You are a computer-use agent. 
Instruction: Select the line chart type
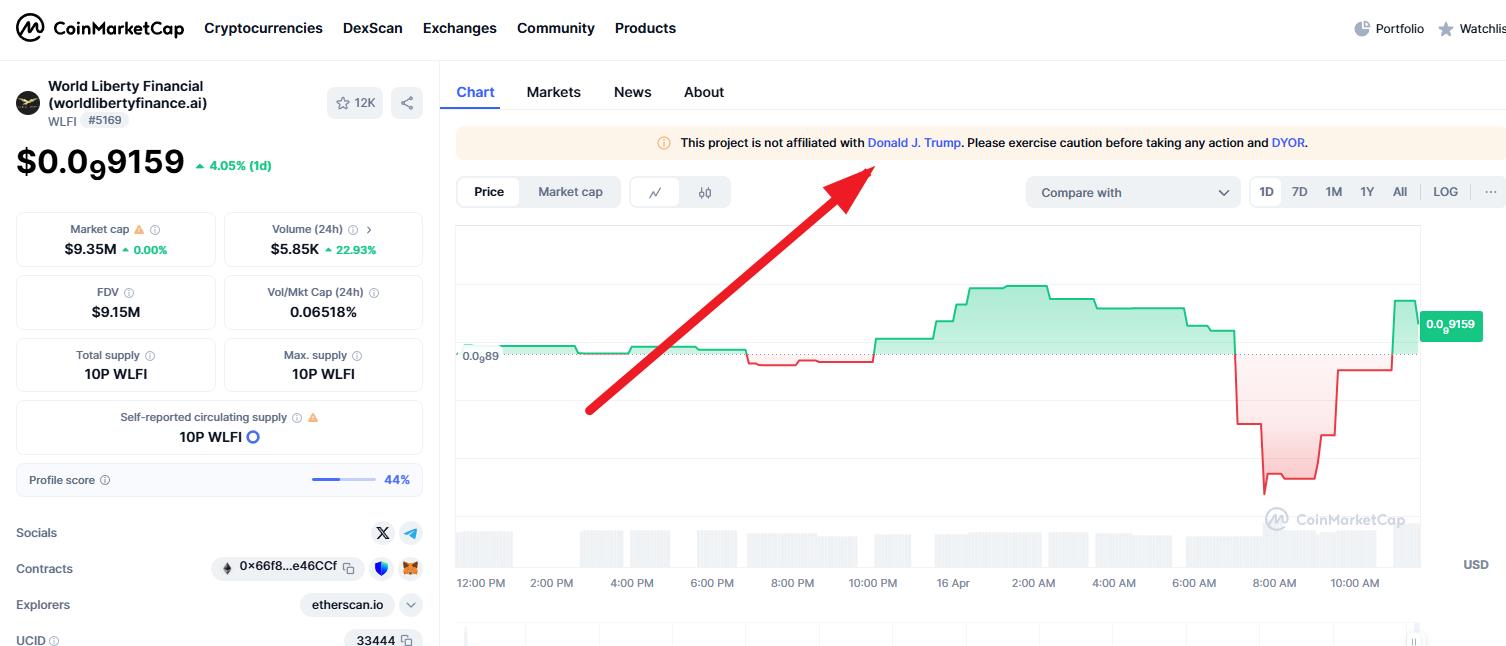click(x=656, y=193)
